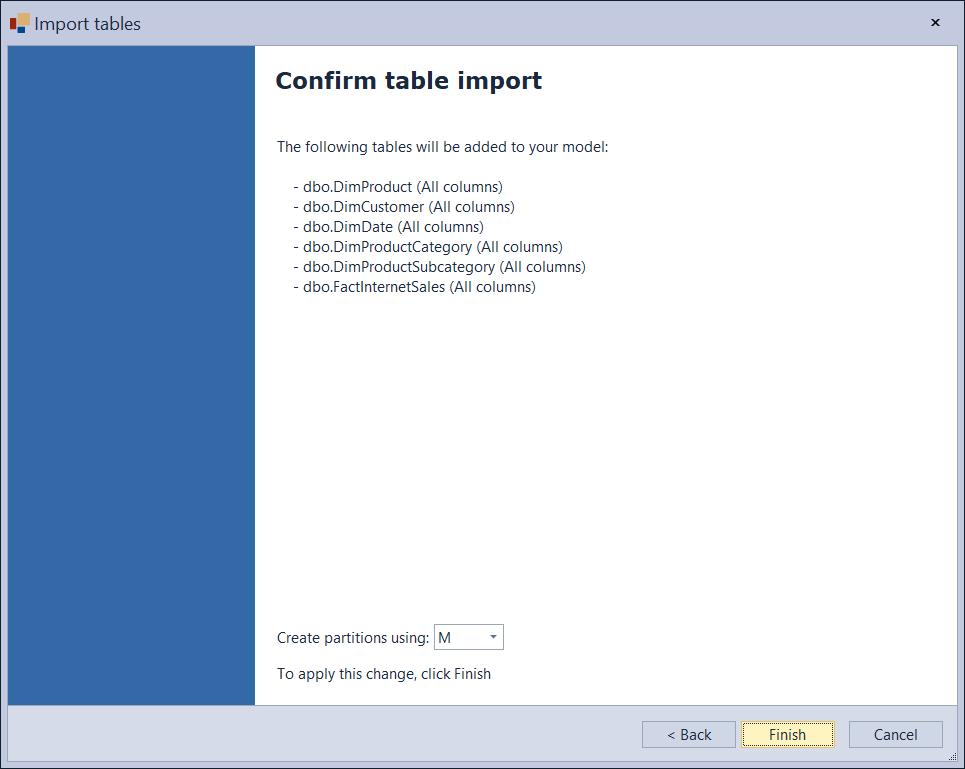The height and width of the screenshot is (769, 965).
Task: Click the resize grip in the window corner
Action: click(952, 757)
